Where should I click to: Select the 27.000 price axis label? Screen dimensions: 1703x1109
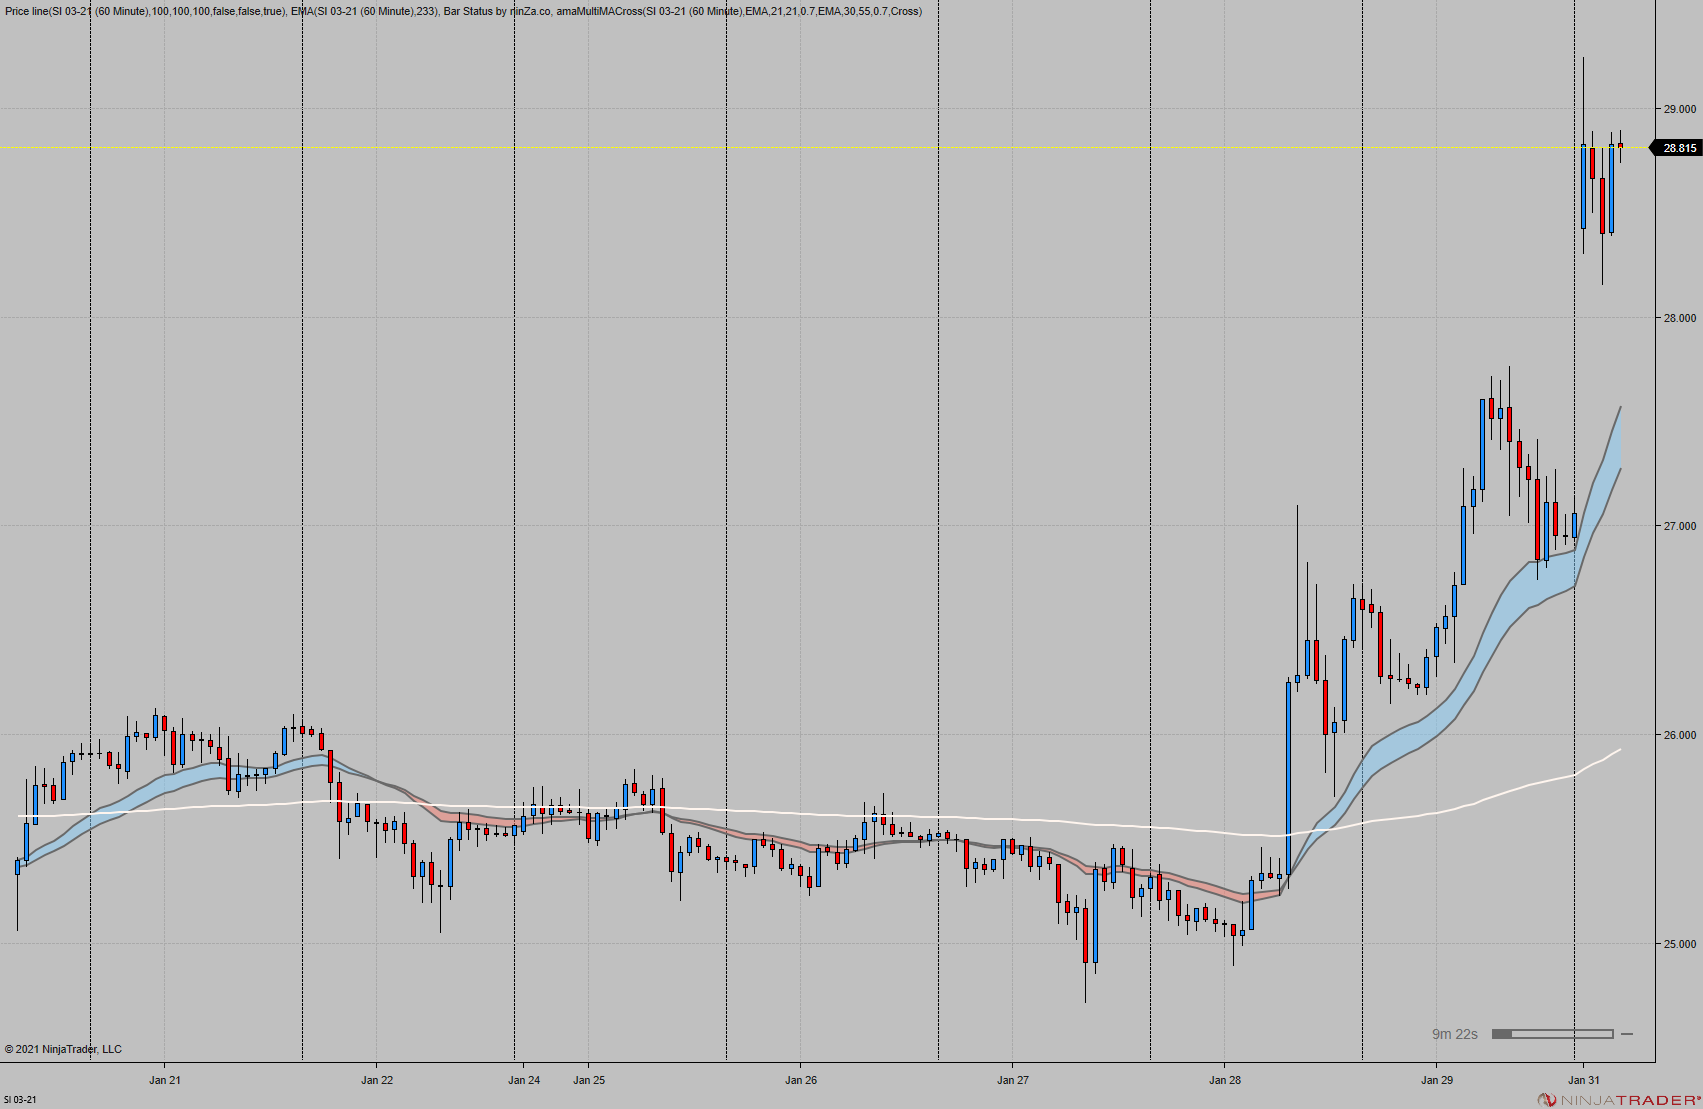[1679, 526]
